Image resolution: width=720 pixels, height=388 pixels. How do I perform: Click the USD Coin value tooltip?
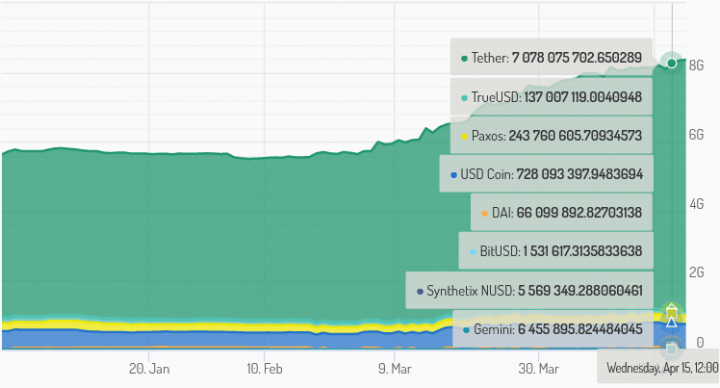tap(546, 174)
